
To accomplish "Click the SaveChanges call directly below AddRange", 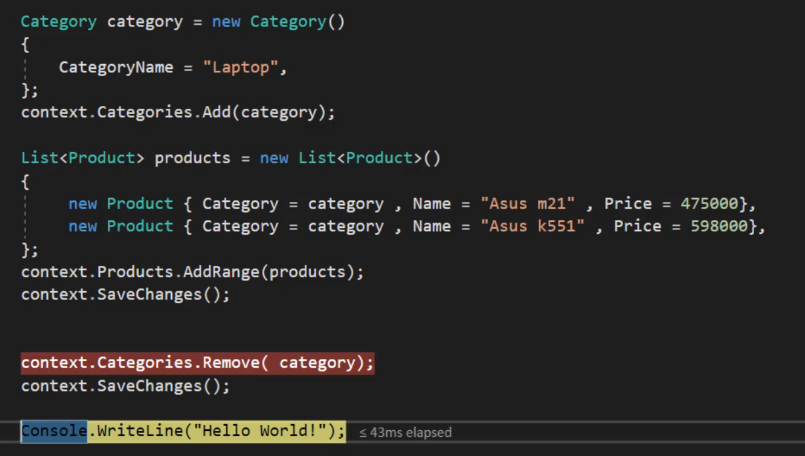I will click(126, 294).
